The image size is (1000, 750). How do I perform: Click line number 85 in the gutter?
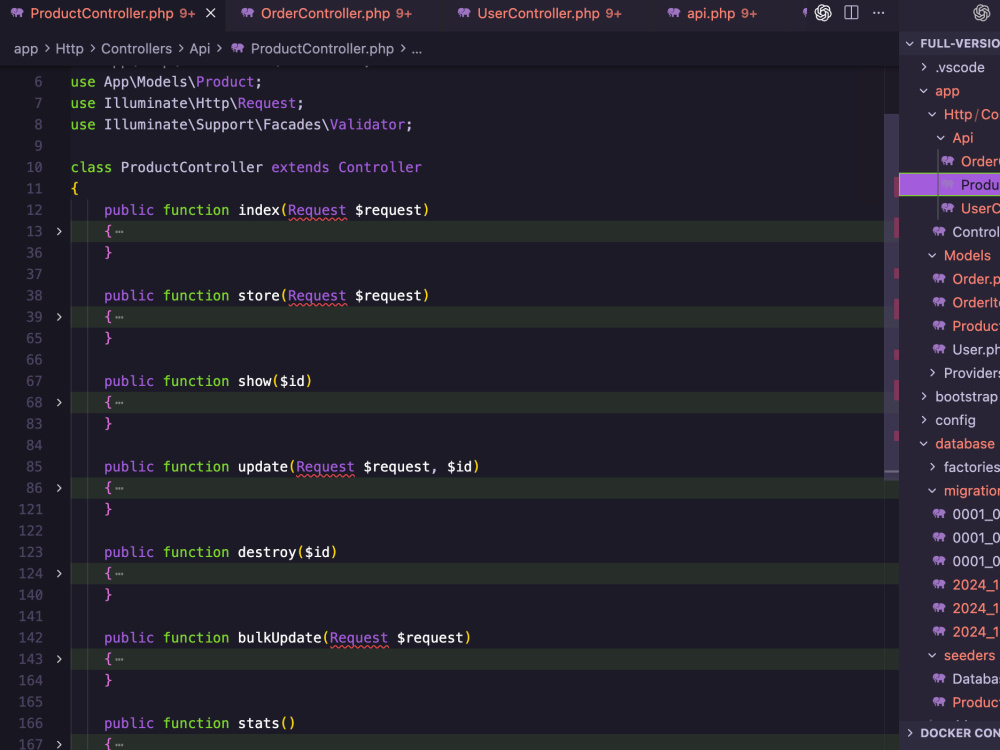pos(34,467)
